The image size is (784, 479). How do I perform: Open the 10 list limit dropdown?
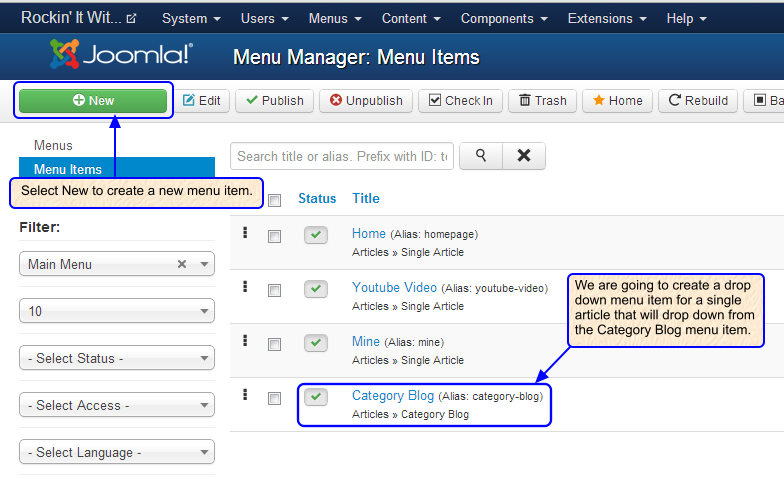(117, 311)
